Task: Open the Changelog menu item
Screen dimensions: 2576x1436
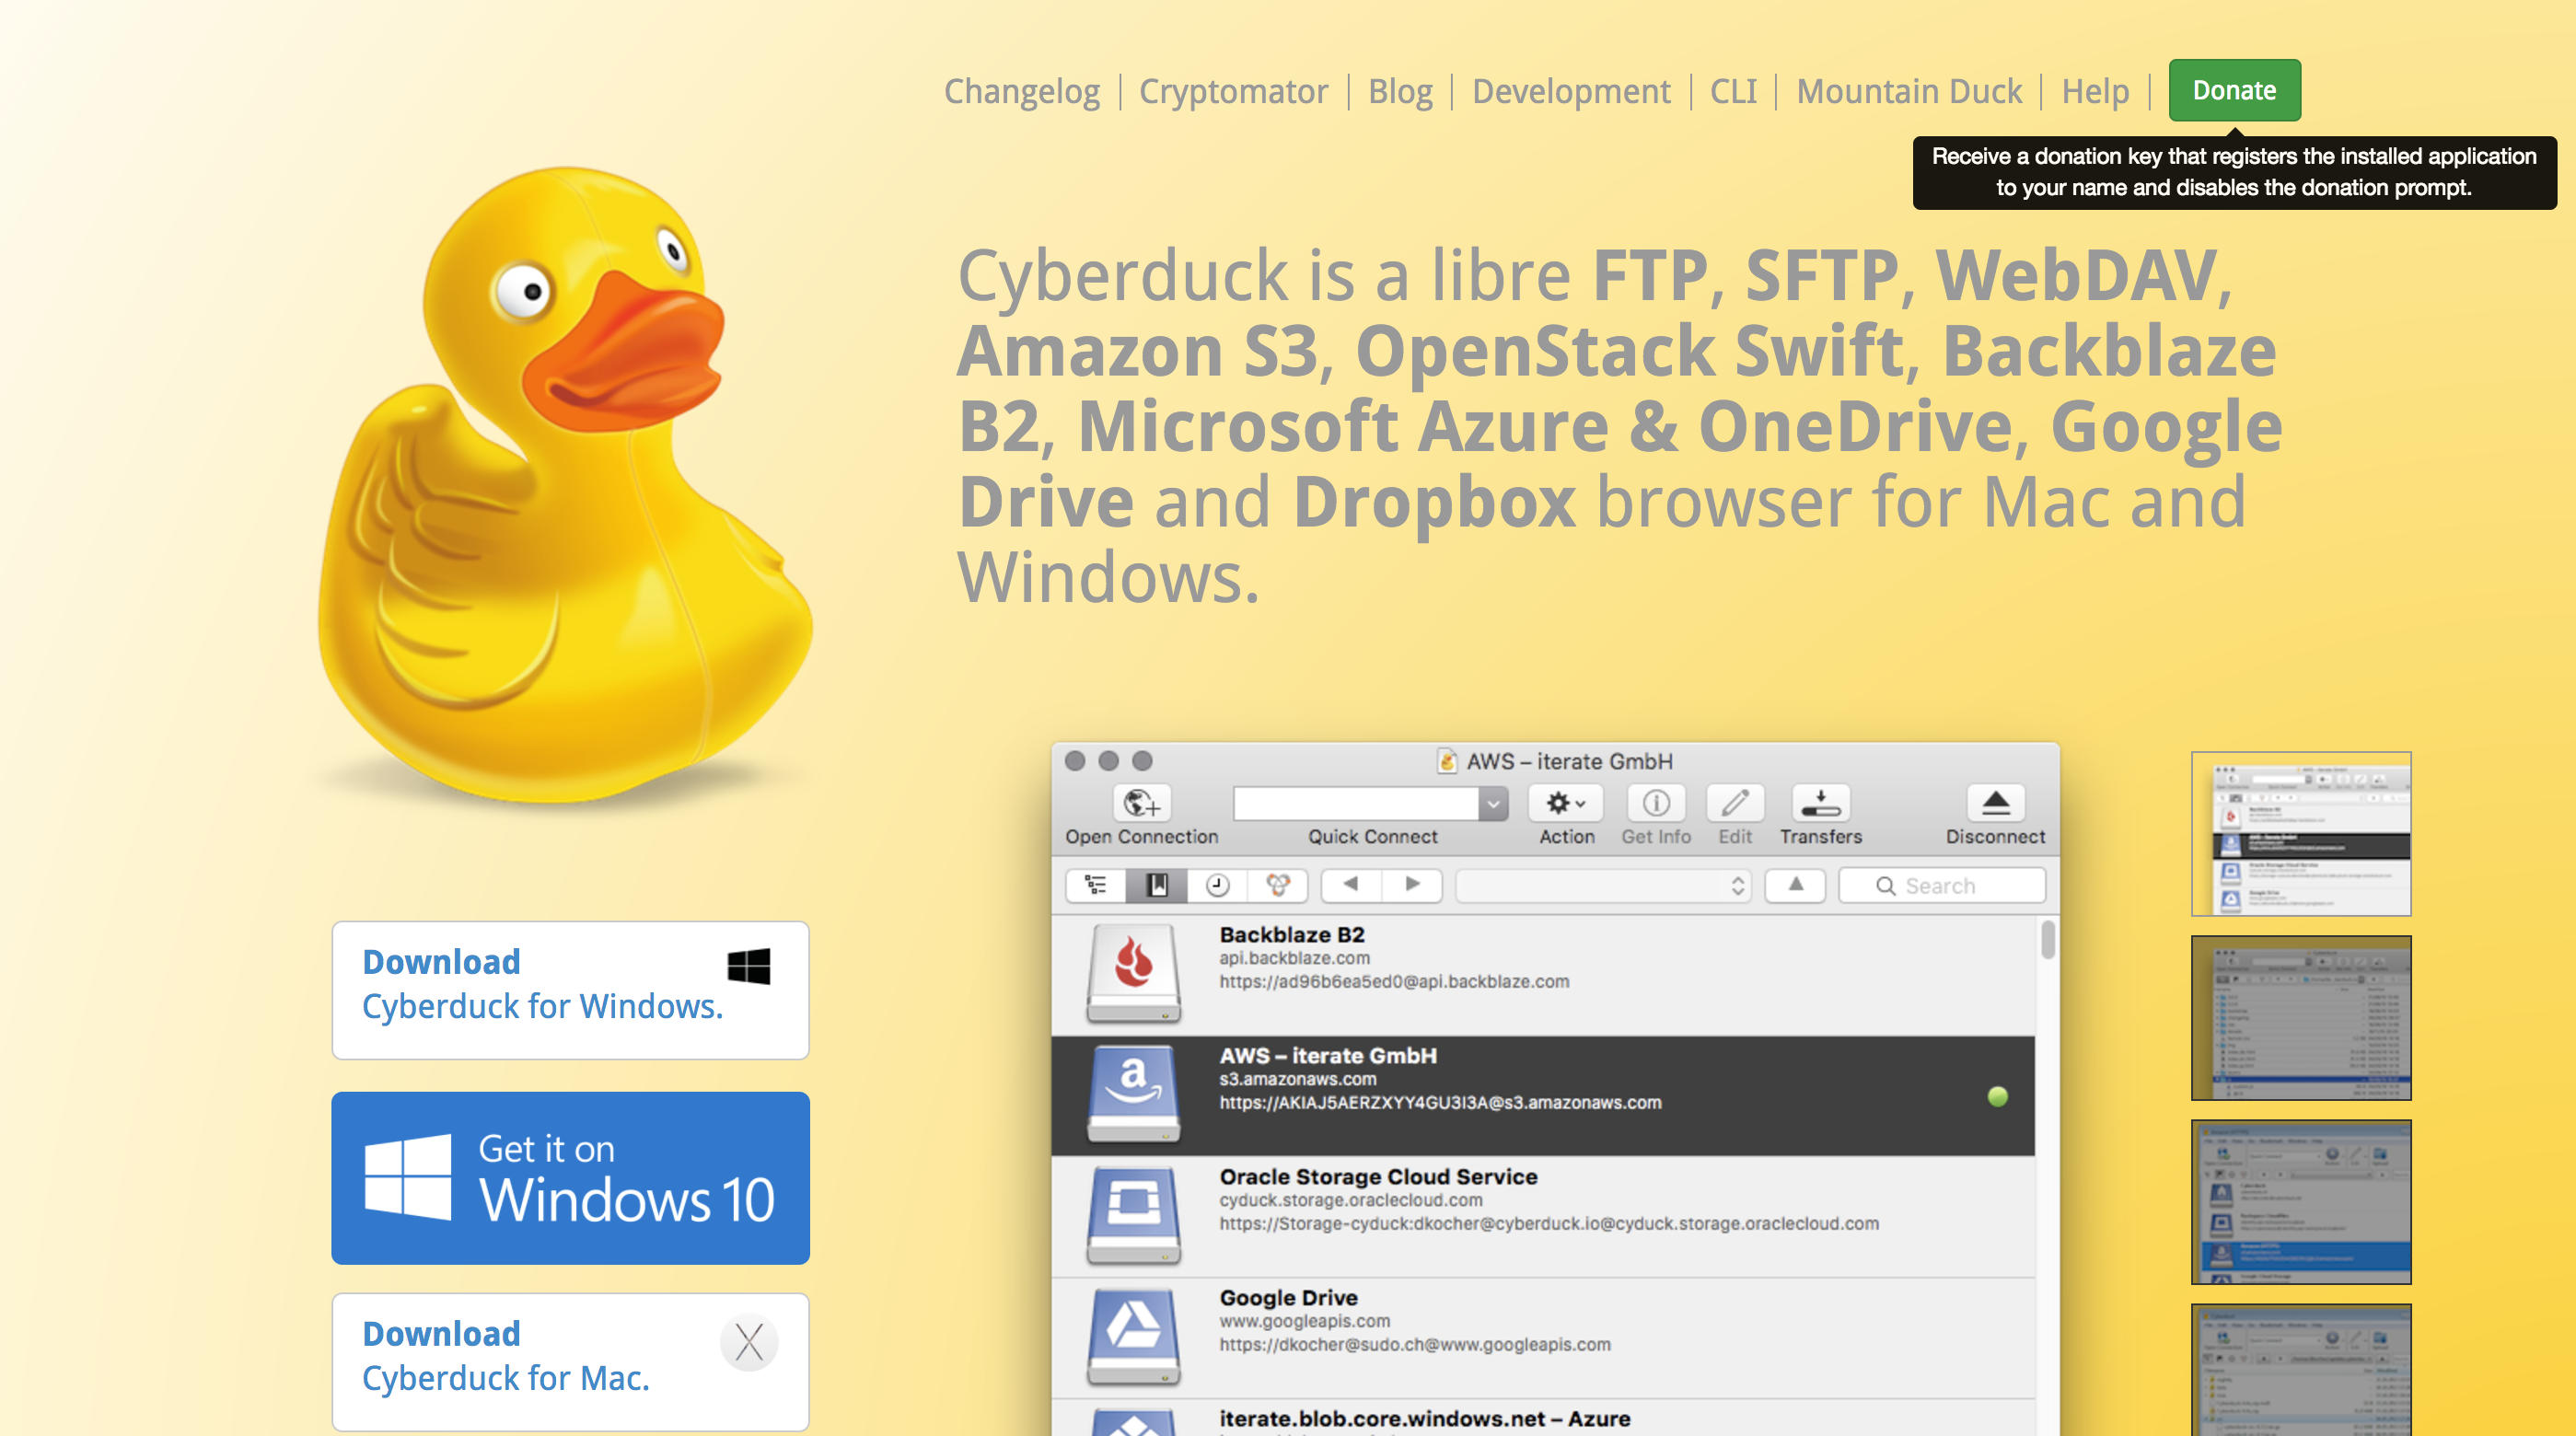Action: coord(1021,91)
